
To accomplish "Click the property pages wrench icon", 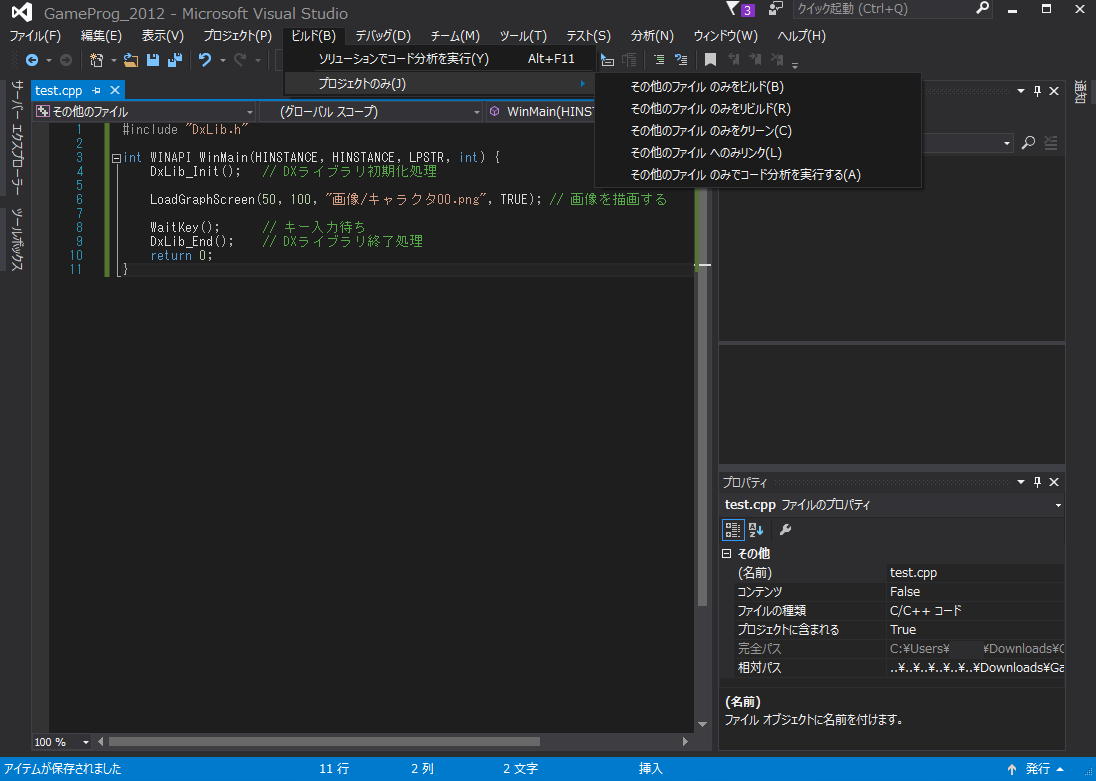I will [785, 529].
